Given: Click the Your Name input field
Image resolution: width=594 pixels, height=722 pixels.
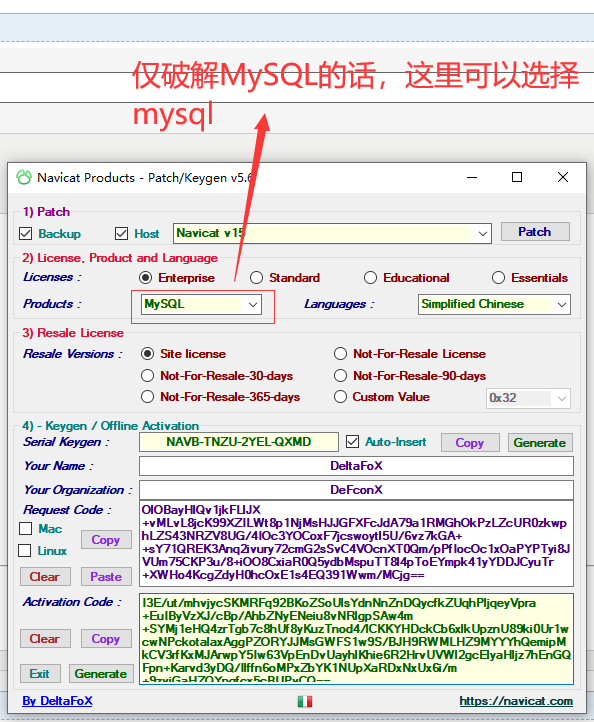Looking at the screenshot, I should click(356, 466).
